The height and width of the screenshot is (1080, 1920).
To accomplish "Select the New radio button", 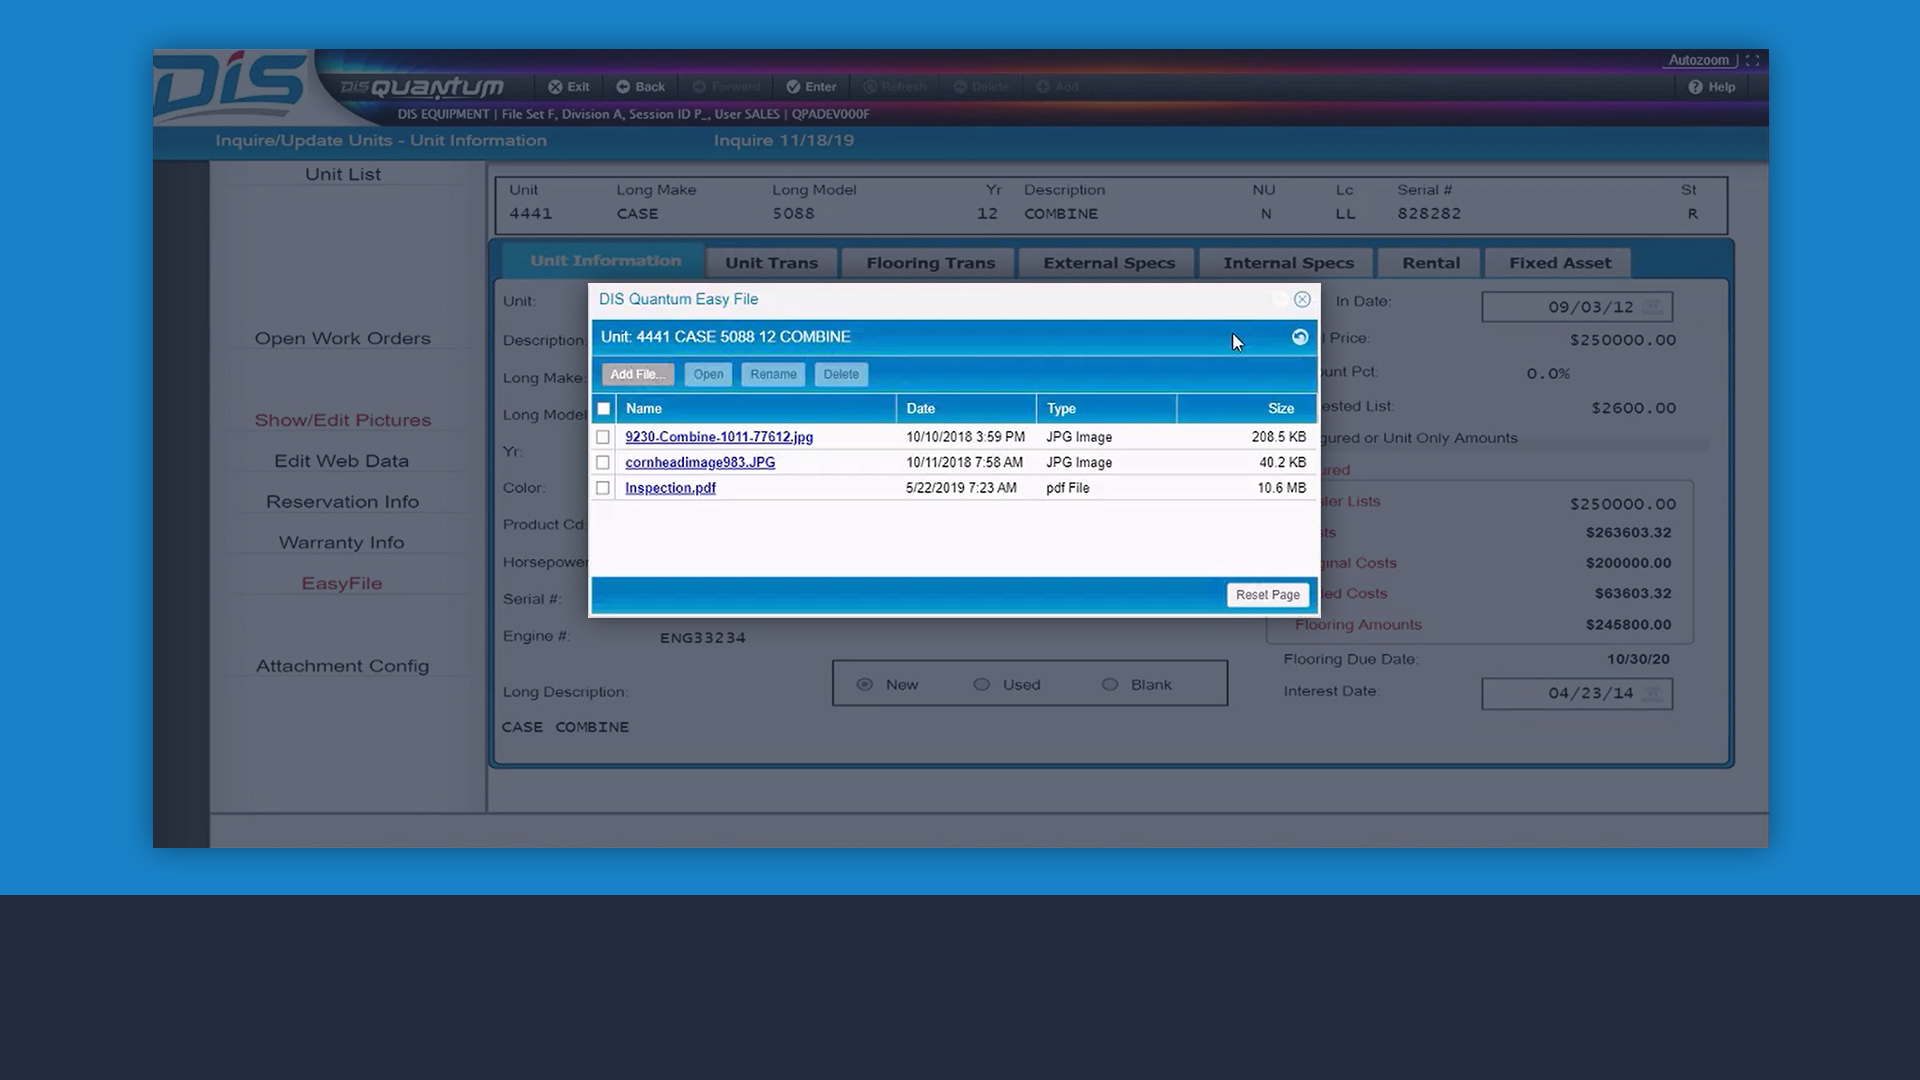I will pos(865,685).
